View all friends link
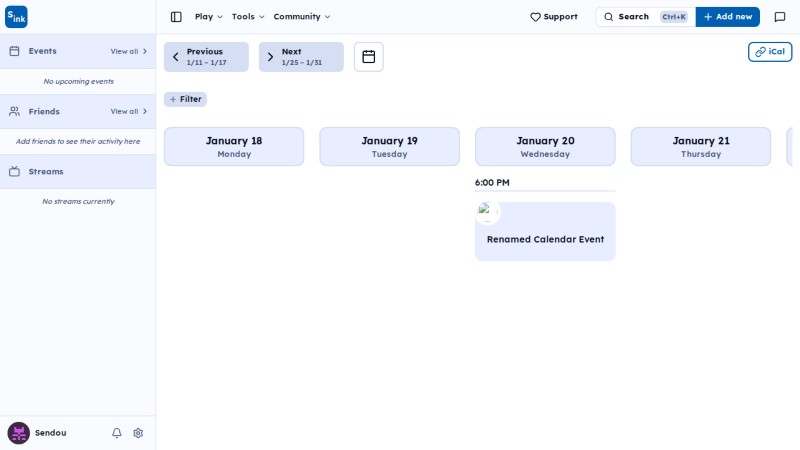Image resolution: width=800 pixels, height=450 pixels. pyautogui.click(x=129, y=111)
